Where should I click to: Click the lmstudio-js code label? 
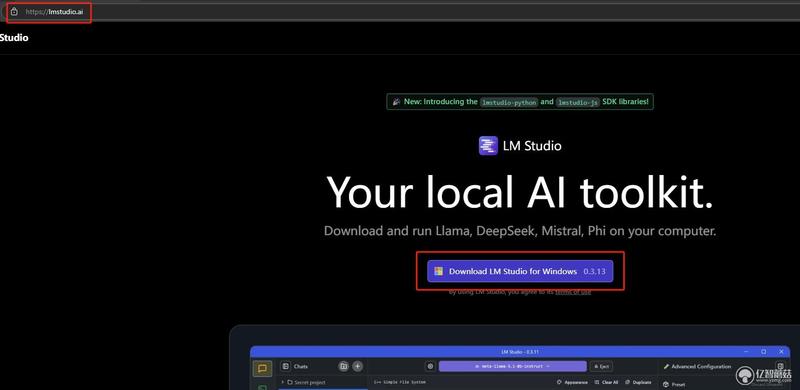click(578, 102)
